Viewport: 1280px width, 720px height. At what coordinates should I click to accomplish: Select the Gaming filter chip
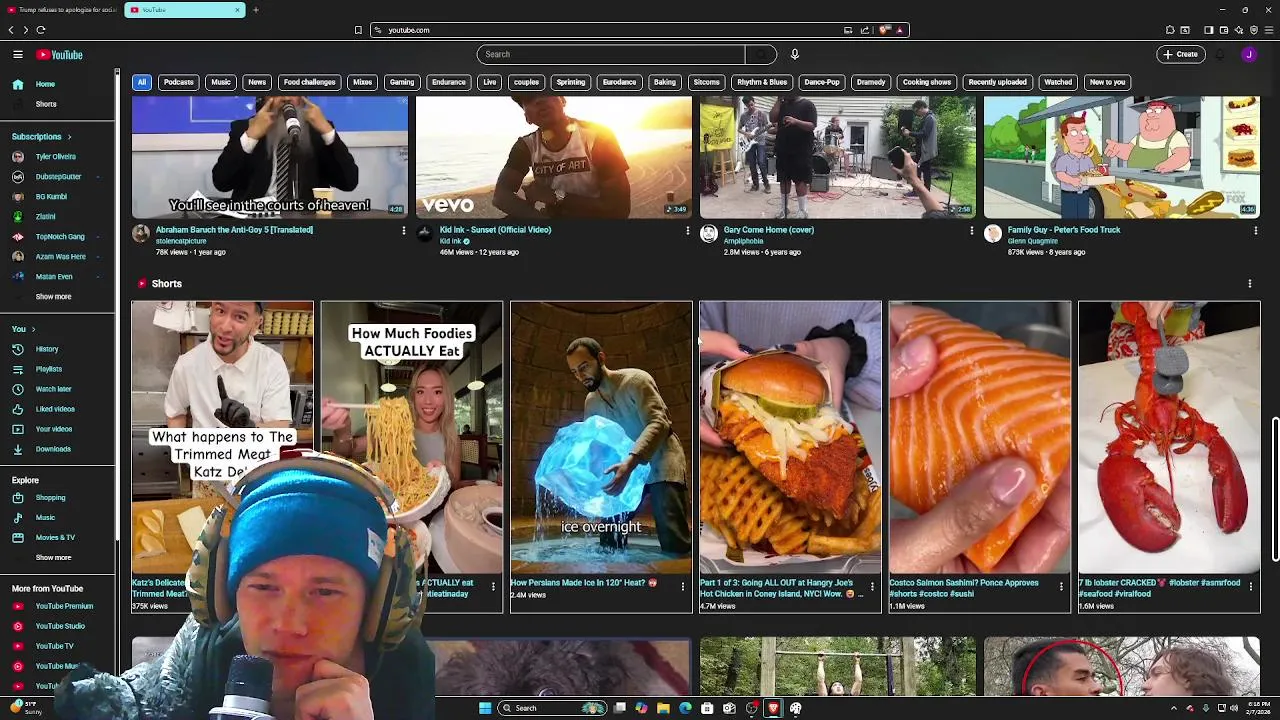tap(402, 82)
